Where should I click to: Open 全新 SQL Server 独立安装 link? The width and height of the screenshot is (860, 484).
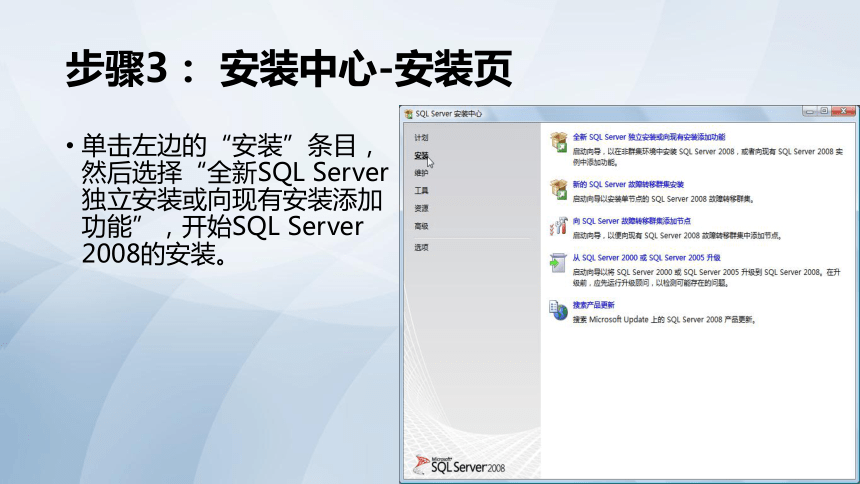click(649, 137)
